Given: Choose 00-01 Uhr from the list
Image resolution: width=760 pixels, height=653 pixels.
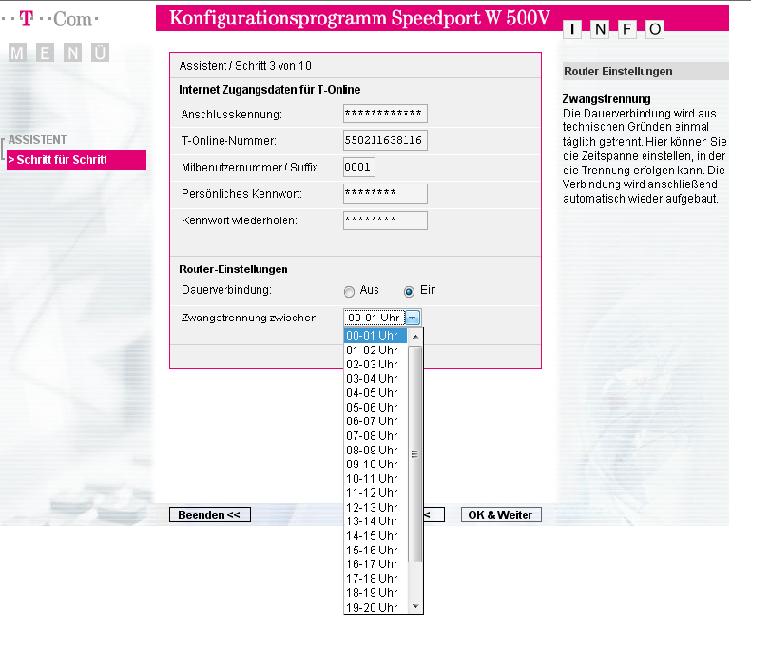Looking at the screenshot, I should (x=375, y=335).
